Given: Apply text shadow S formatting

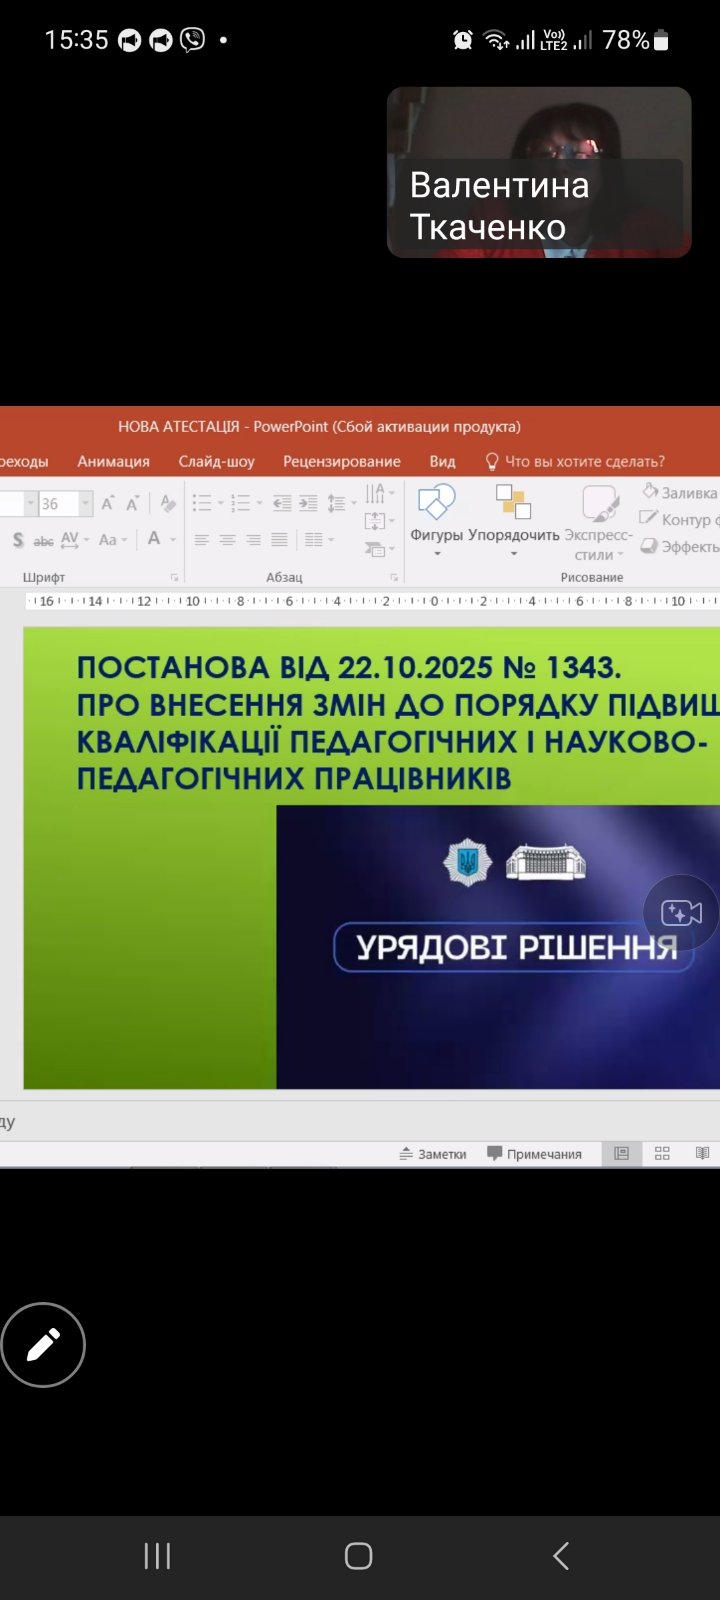Looking at the screenshot, I should (18, 540).
